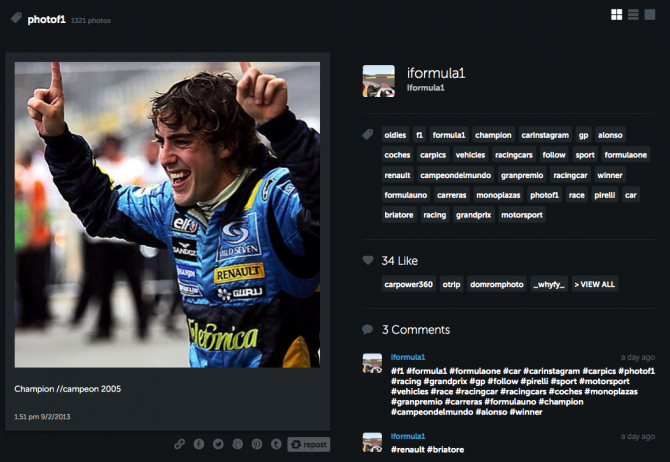Select the vehicles tag
670x462 pixels.
pos(470,155)
